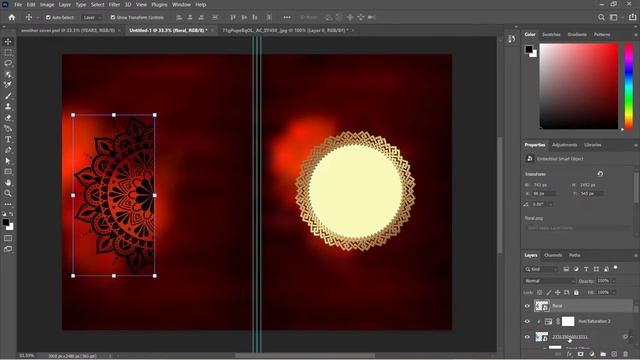Select the Horizontal Type tool
Viewport: 640px width, 360px height.
8,139
